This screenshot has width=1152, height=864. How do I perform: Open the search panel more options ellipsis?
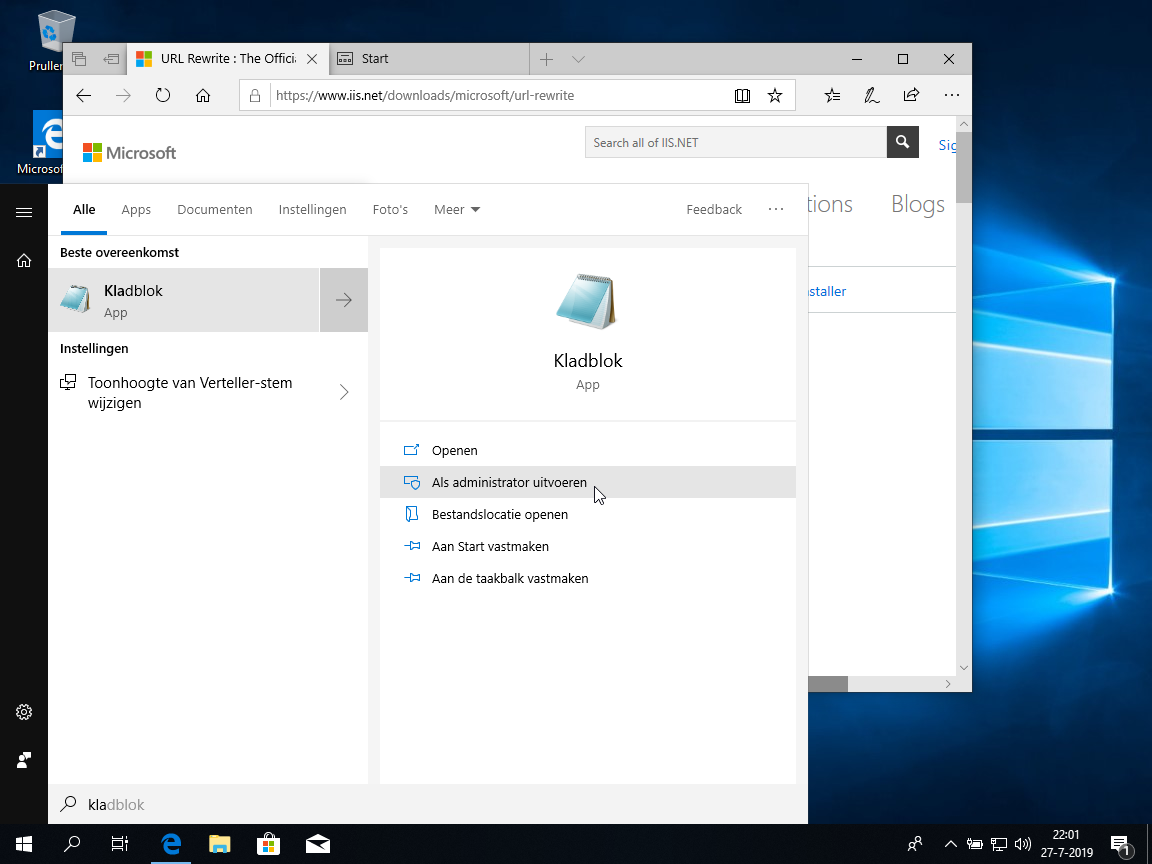coord(776,209)
